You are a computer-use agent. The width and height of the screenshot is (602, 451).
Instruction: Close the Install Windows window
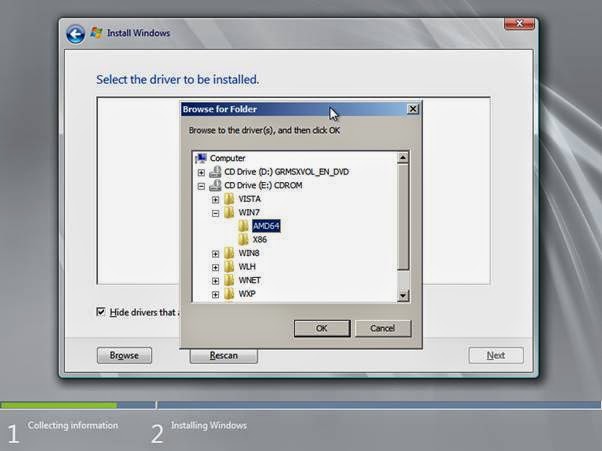[519, 24]
